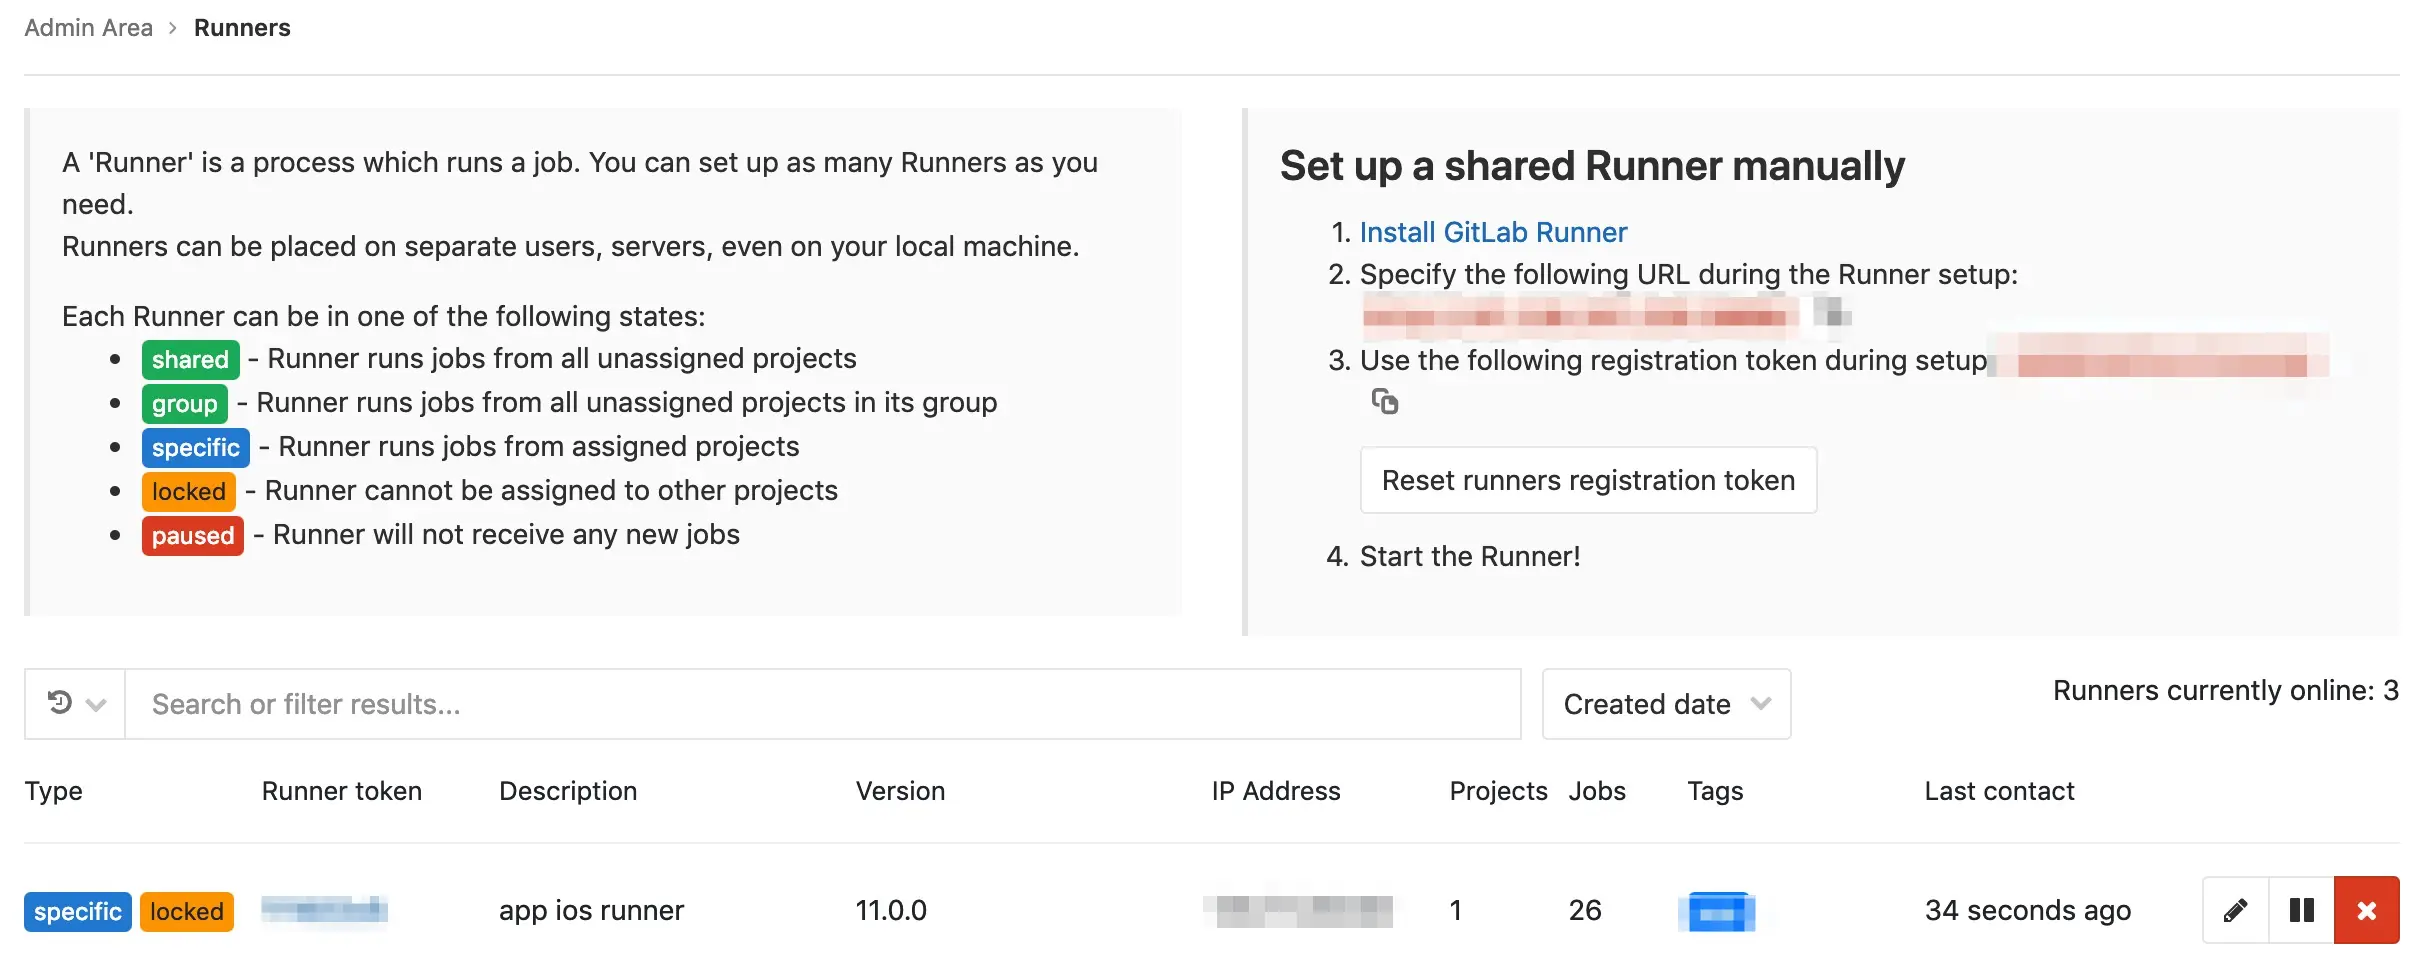Click the green group state label
Screen dimensions: 2418x976
[184, 403]
